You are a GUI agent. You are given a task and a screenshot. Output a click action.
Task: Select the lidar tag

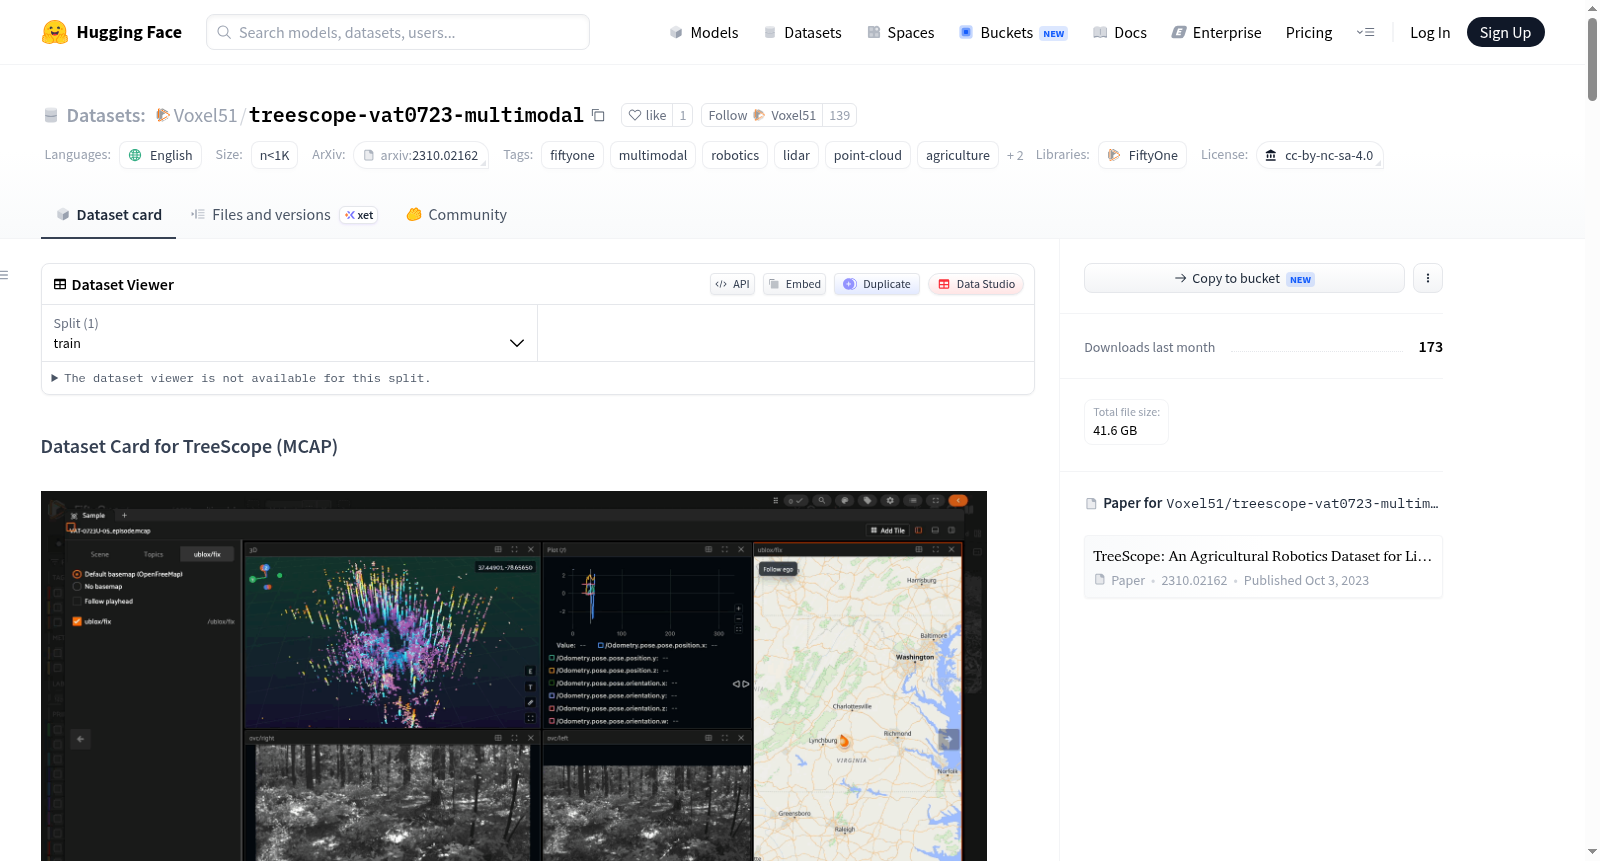(x=796, y=155)
